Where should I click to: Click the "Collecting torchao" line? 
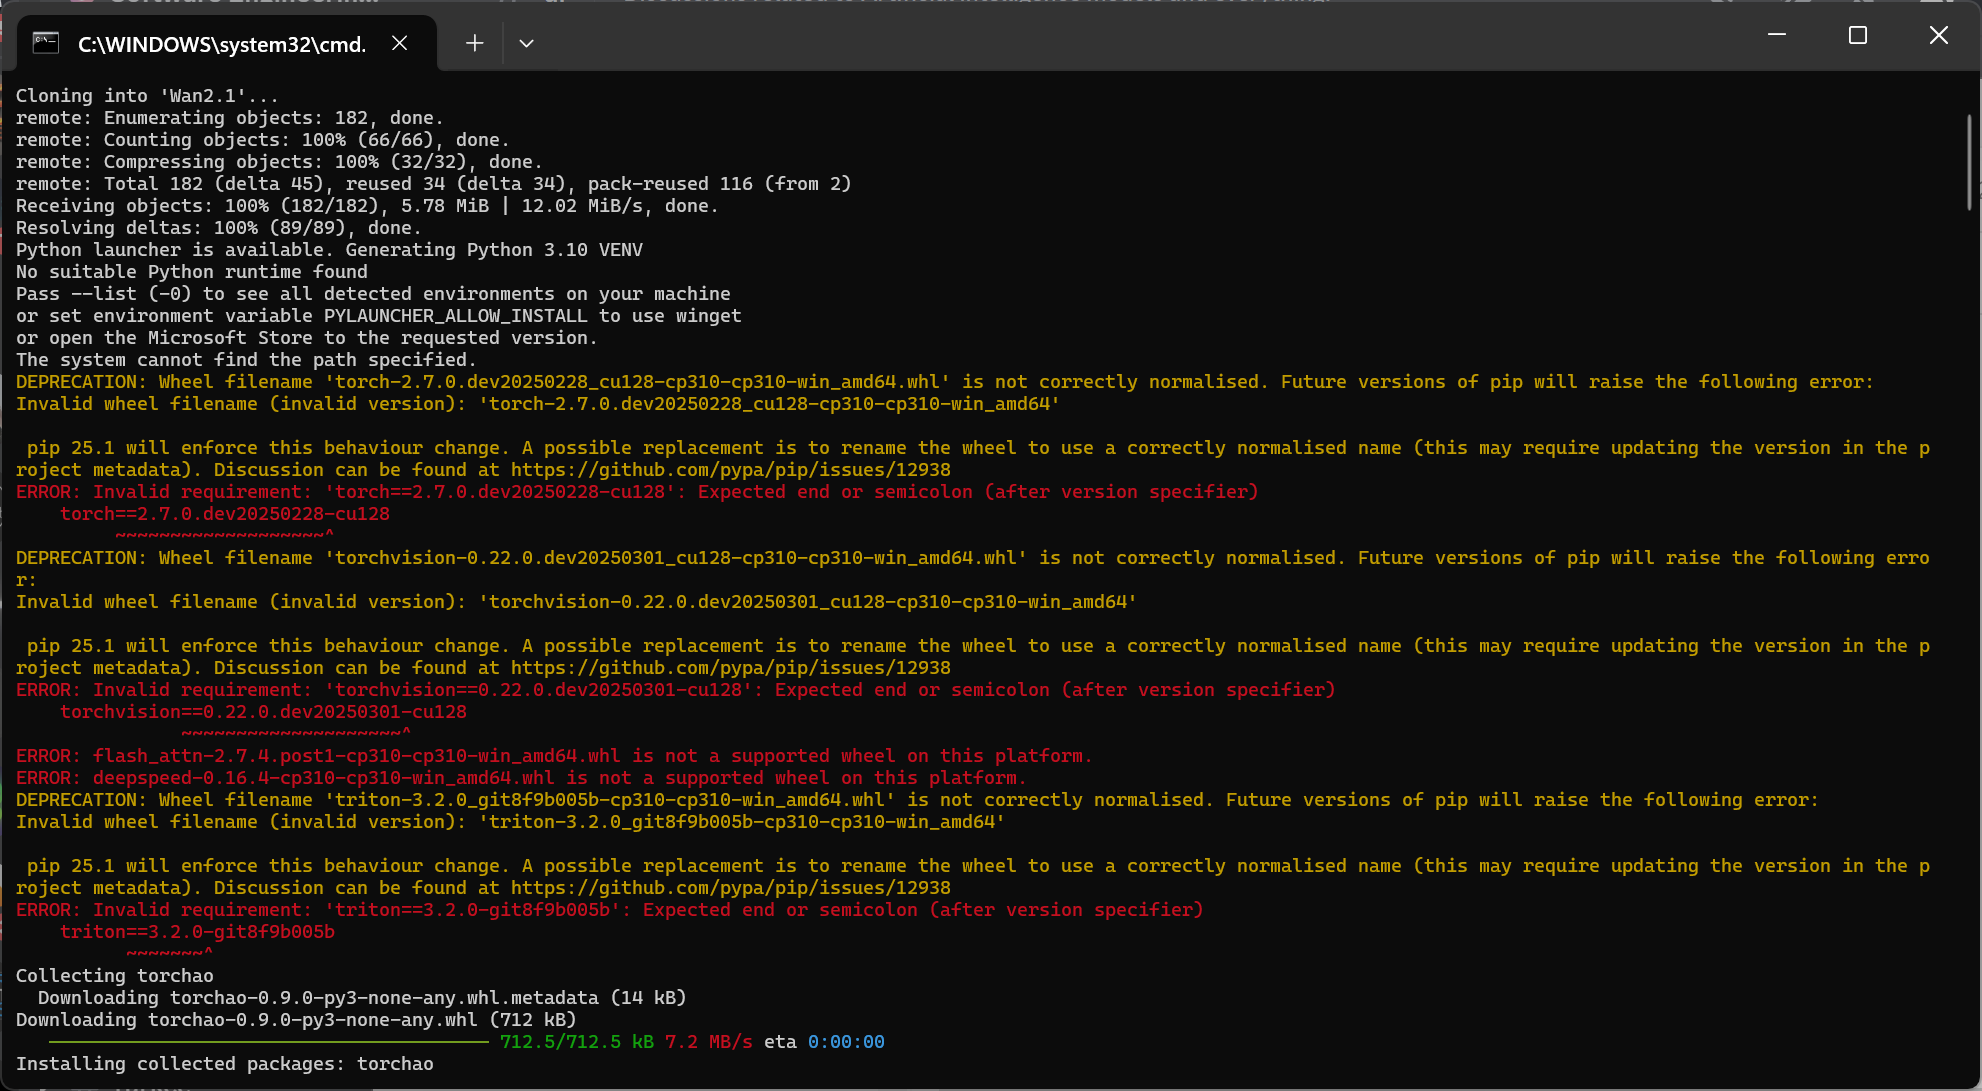[x=114, y=976]
